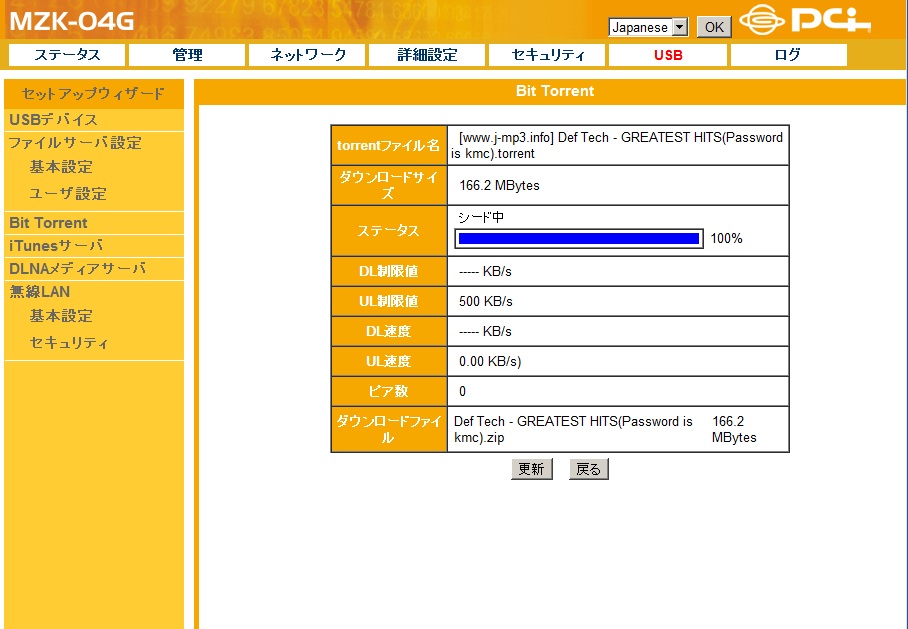908x629 pixels.
Task: Select the セキュリティ top tab
Action: 547,55
